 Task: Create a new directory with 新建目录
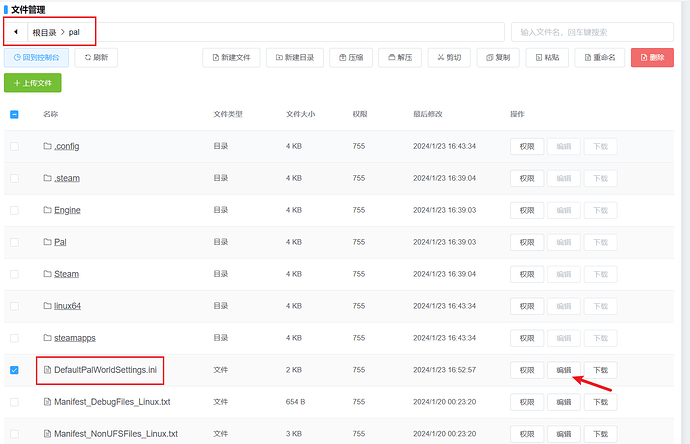(x=294, y=58)
